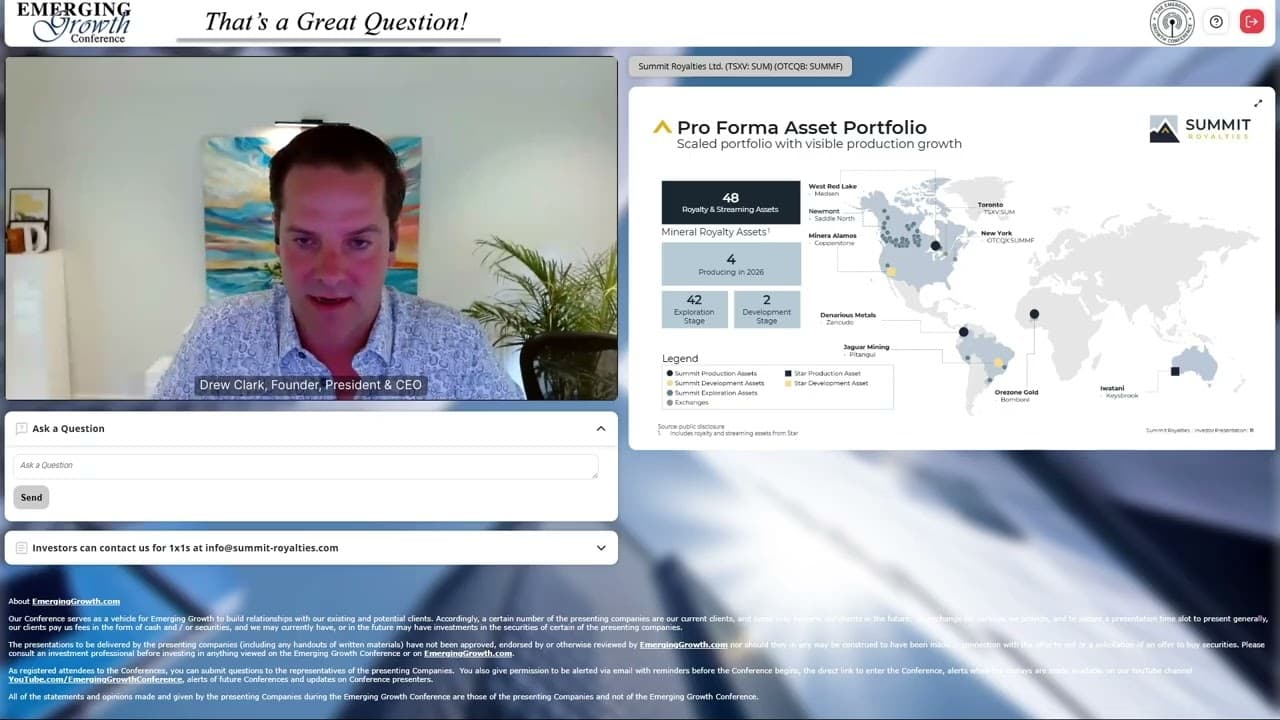This screenshot has height=720, width=1280.
Task: Click the 'Mineral Royalty Assets' label
Action: click(x=714, y=232)
